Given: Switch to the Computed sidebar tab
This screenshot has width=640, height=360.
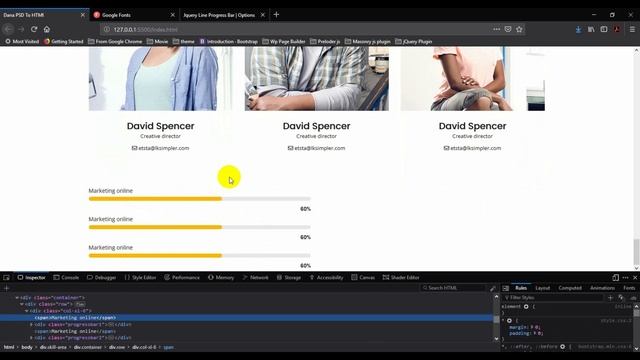Looking at the screenshot, I should (570, 288).
